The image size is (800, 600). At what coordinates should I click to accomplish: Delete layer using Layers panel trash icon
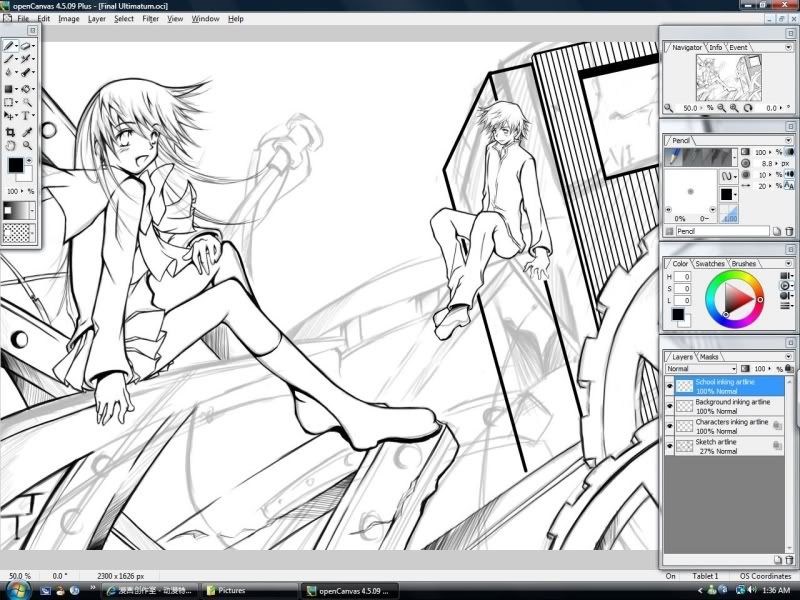coord(790,559)
